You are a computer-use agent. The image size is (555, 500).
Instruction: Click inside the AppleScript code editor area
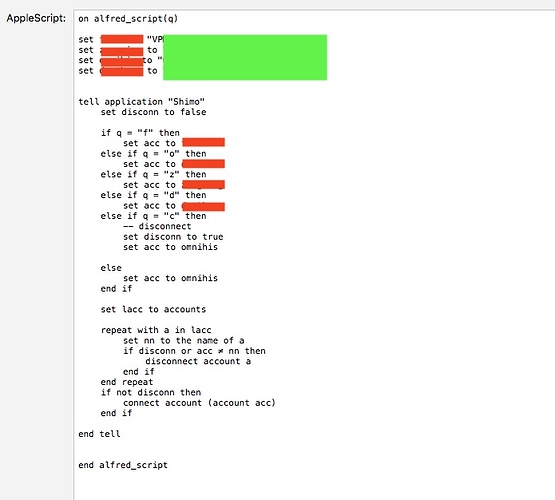coord(314,255)
